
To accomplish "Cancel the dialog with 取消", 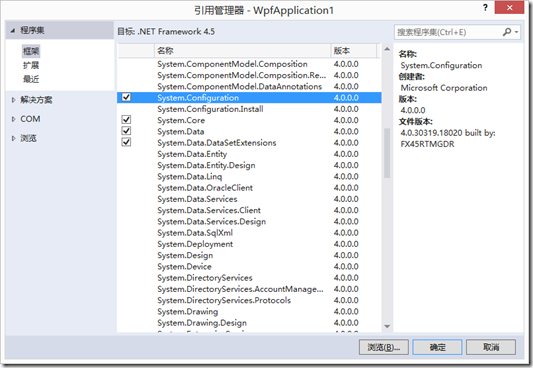I will click(x=491, y=347).
